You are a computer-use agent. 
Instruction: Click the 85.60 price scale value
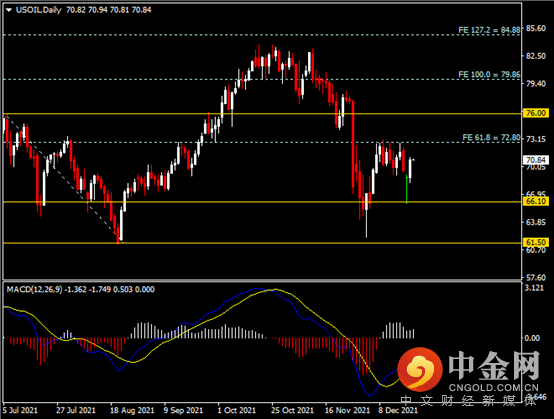[x=536, y=28]
